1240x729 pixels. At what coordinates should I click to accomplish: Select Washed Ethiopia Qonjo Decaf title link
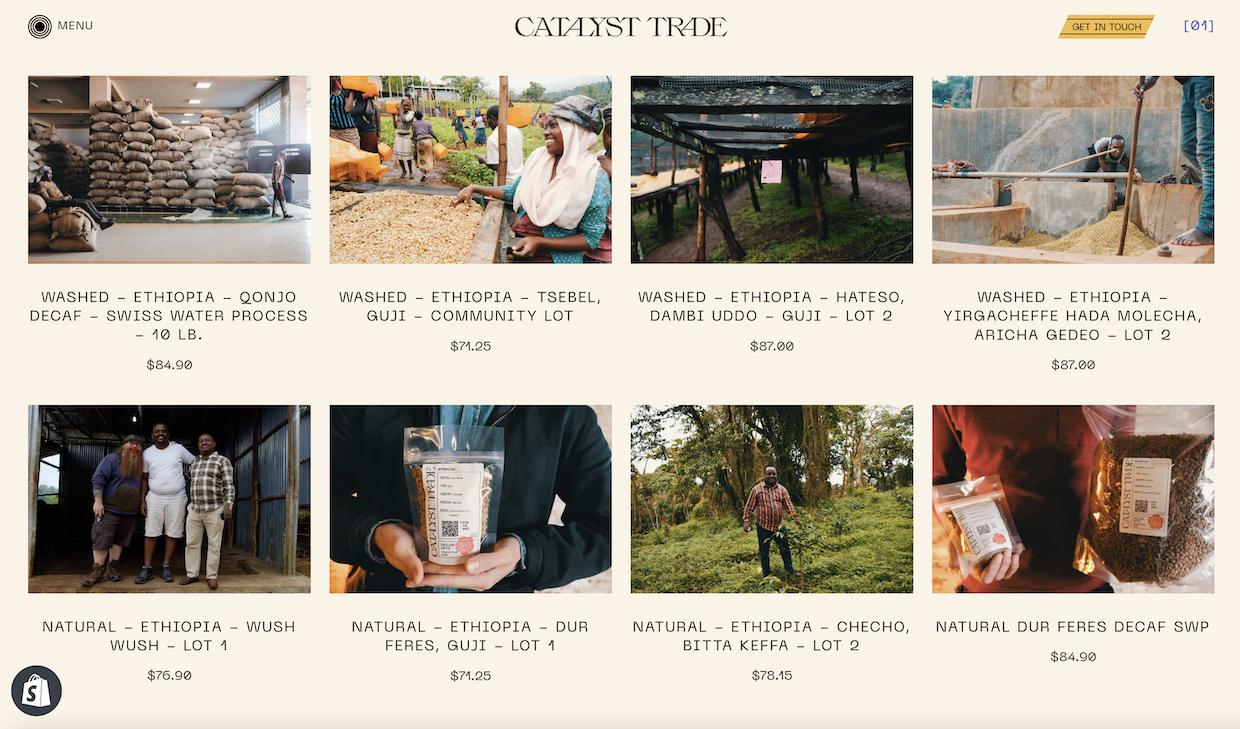coord(169,316)
